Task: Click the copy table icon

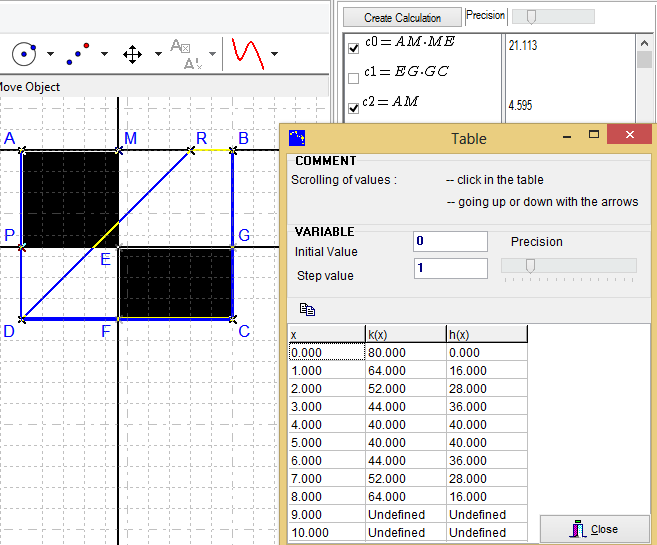Action: (x=307, y=309)
